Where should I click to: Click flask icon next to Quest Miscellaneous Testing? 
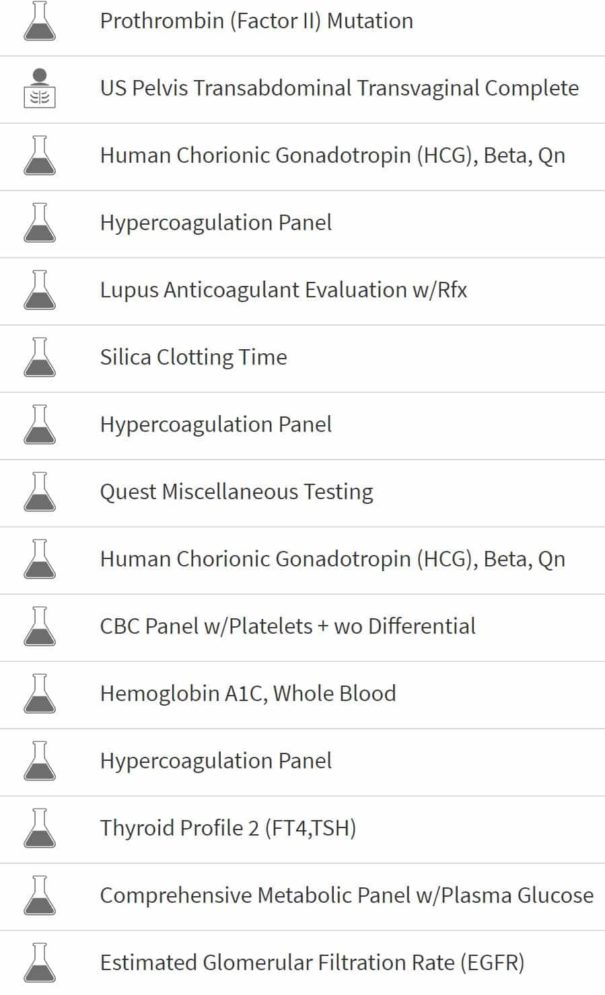39,492
